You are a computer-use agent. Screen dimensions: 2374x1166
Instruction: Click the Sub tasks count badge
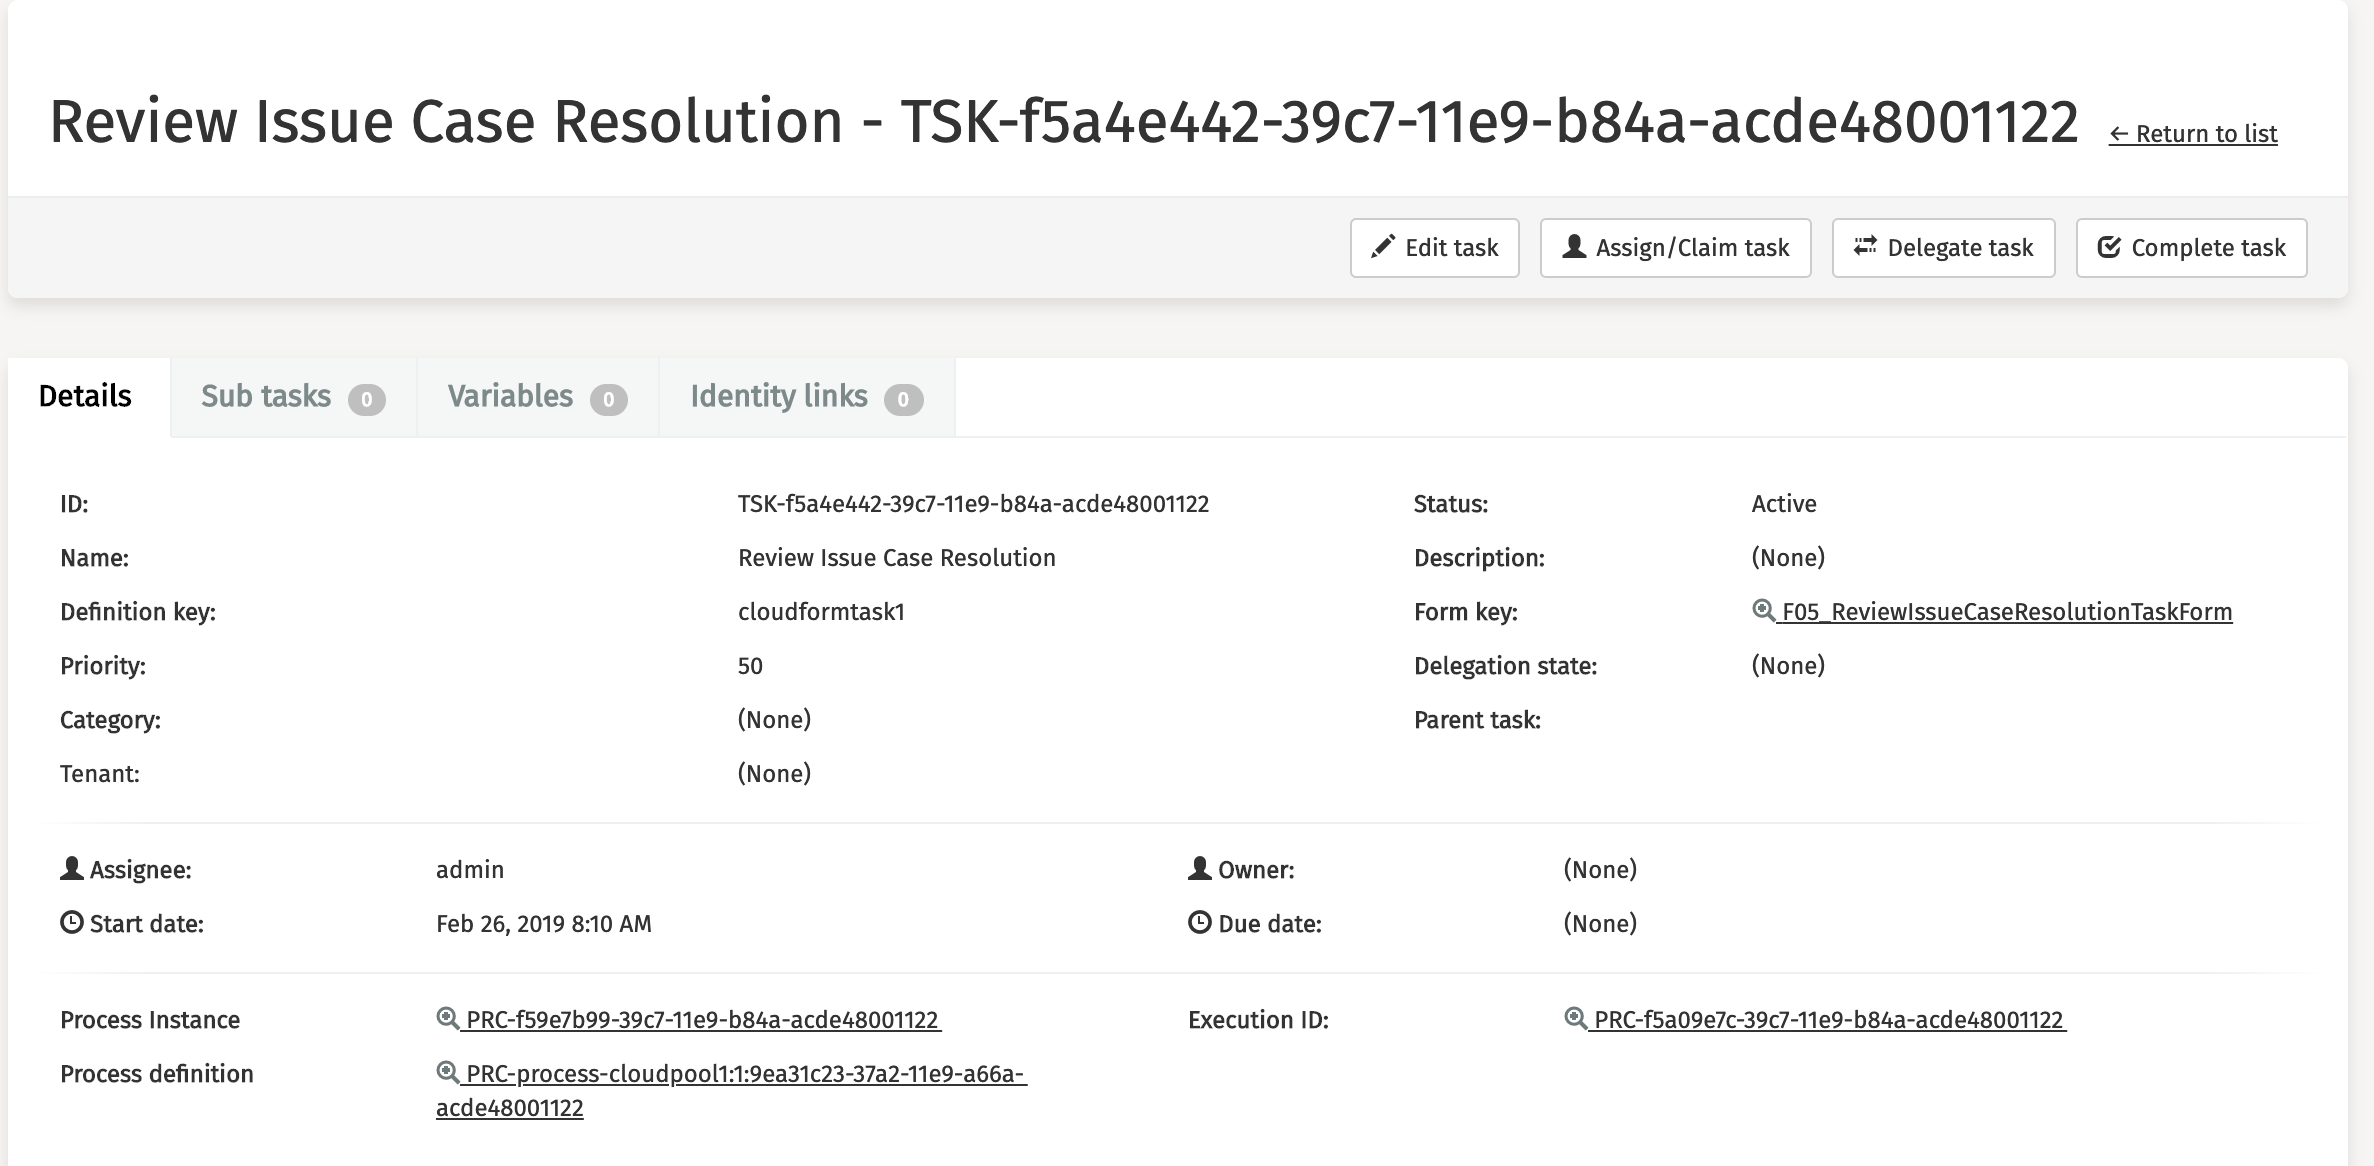pyautogui.click(x=366, y=400)
